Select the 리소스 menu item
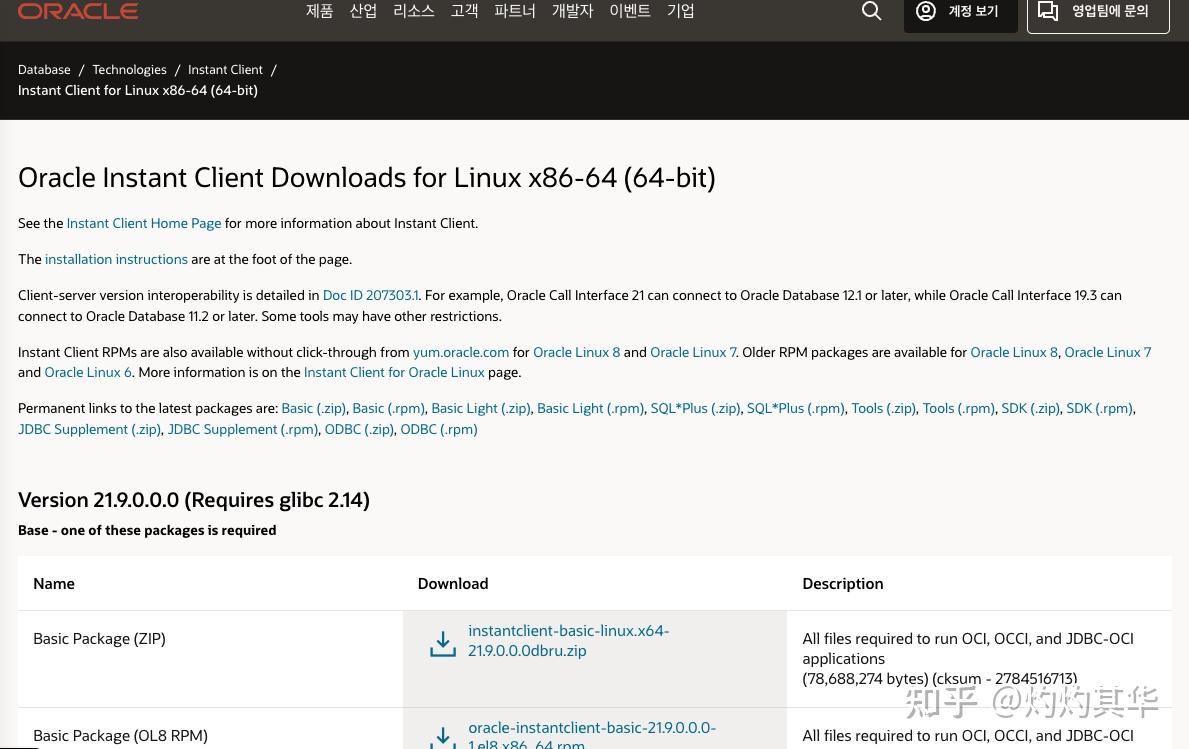 click(413, 11)
